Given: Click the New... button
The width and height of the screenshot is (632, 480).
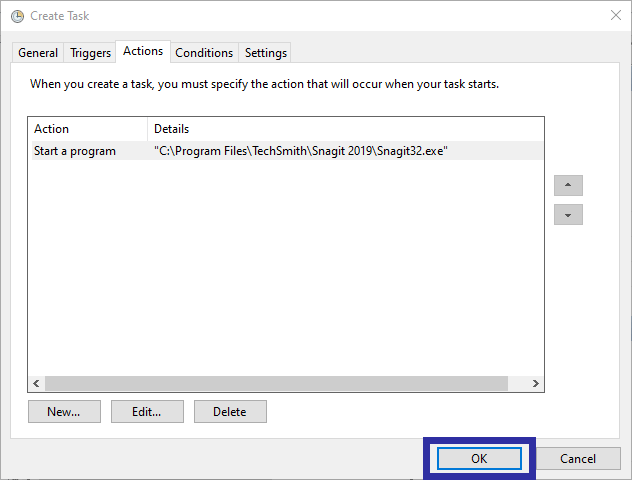Looking at the screenshot, I should (64, 411).
